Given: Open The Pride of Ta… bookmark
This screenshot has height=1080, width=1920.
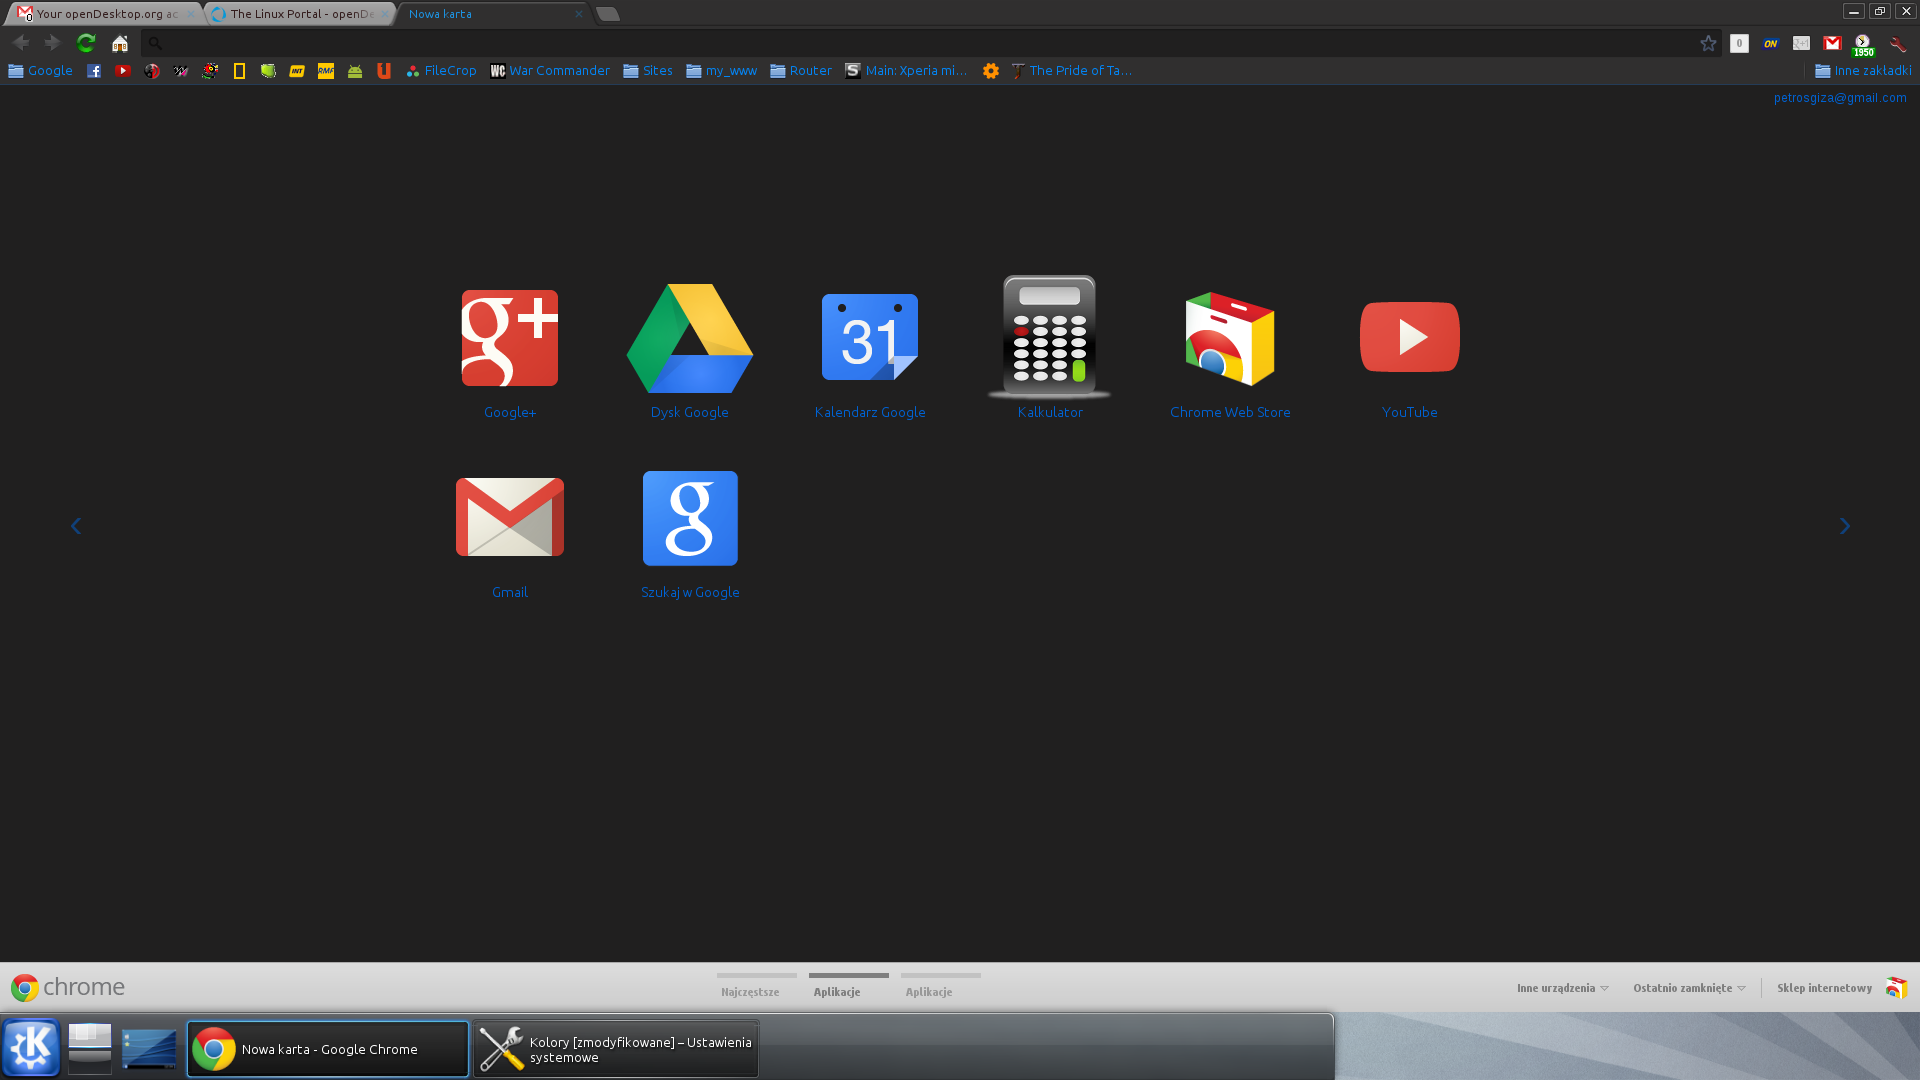Looking at the screenshot, I should tap(1071, 71).
